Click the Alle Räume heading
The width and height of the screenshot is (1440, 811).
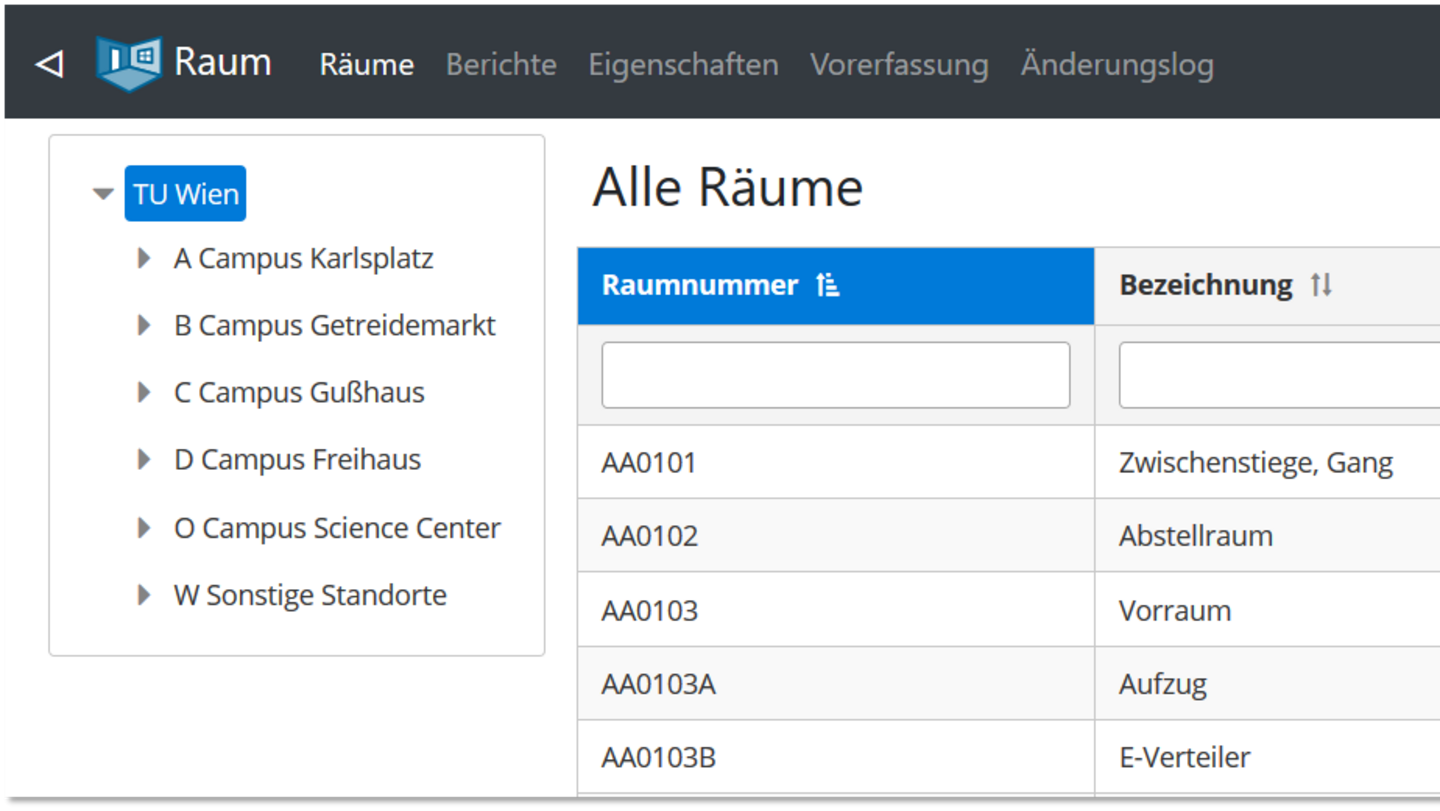point(728,187)
